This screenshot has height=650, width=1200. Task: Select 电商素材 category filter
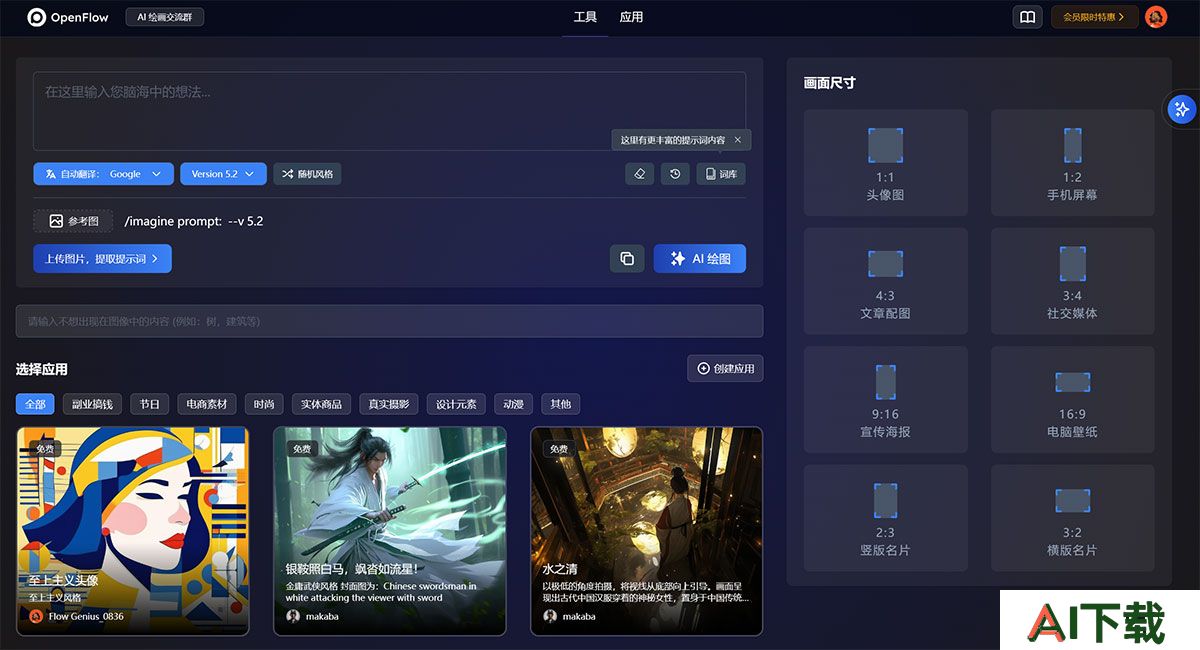click(x=207, y=404)
